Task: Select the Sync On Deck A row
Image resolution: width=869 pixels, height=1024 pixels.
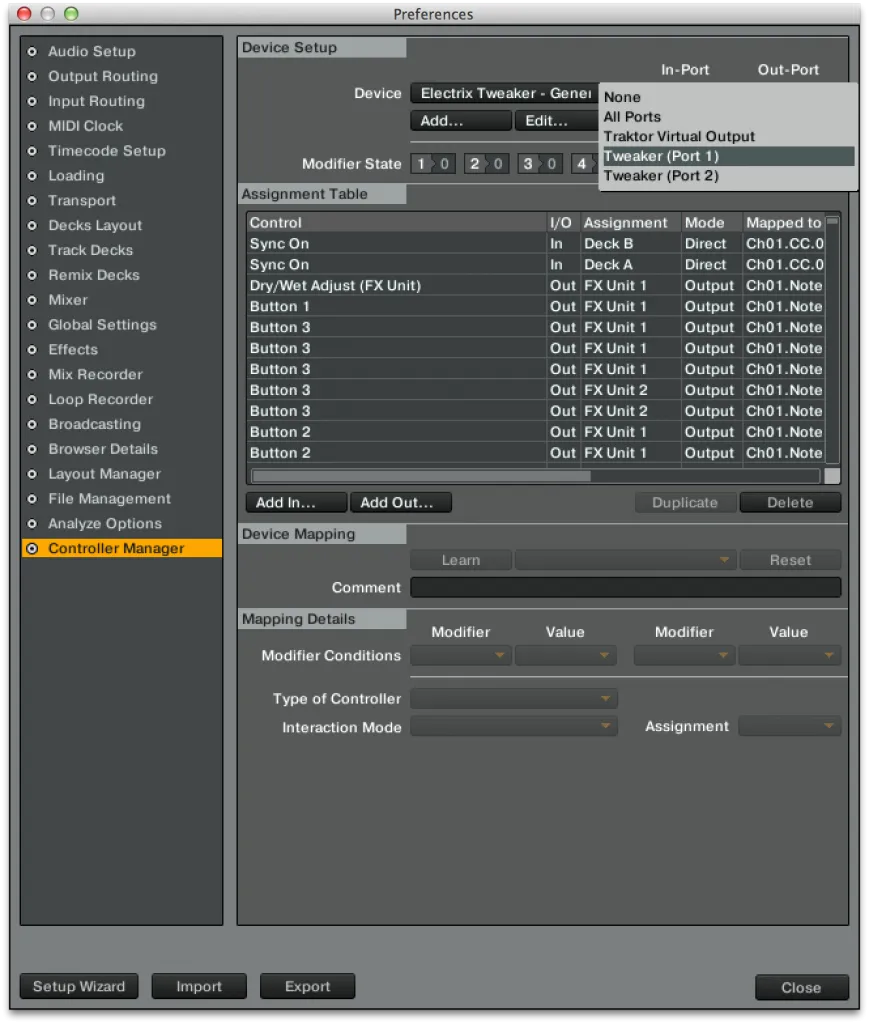Action: click(536, 264)
